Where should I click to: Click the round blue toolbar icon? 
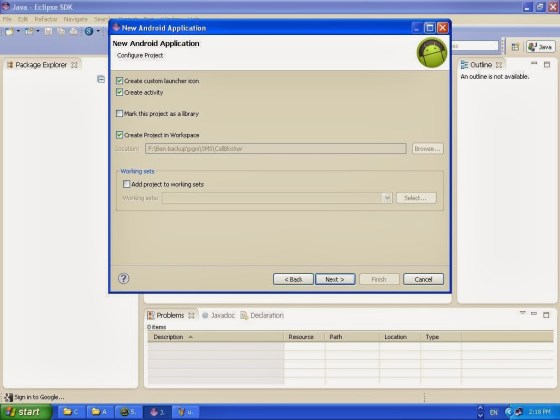[89, 31]
